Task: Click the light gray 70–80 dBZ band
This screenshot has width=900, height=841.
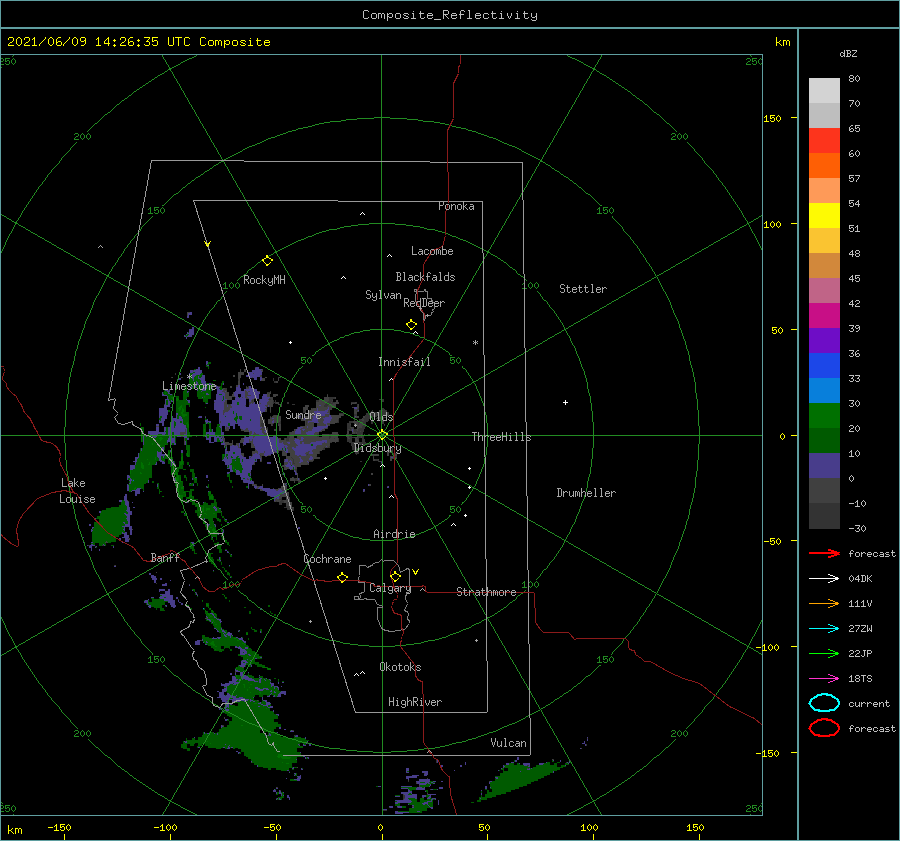Action: 824,91
